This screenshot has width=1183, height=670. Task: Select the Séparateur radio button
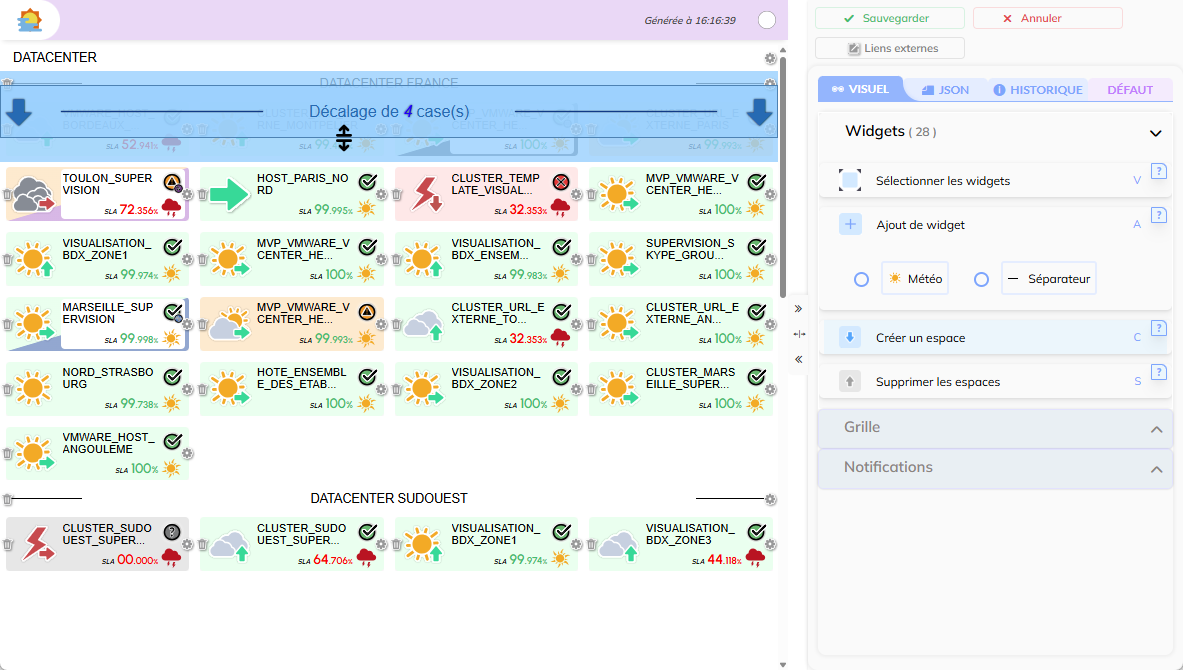pos(981,280)
